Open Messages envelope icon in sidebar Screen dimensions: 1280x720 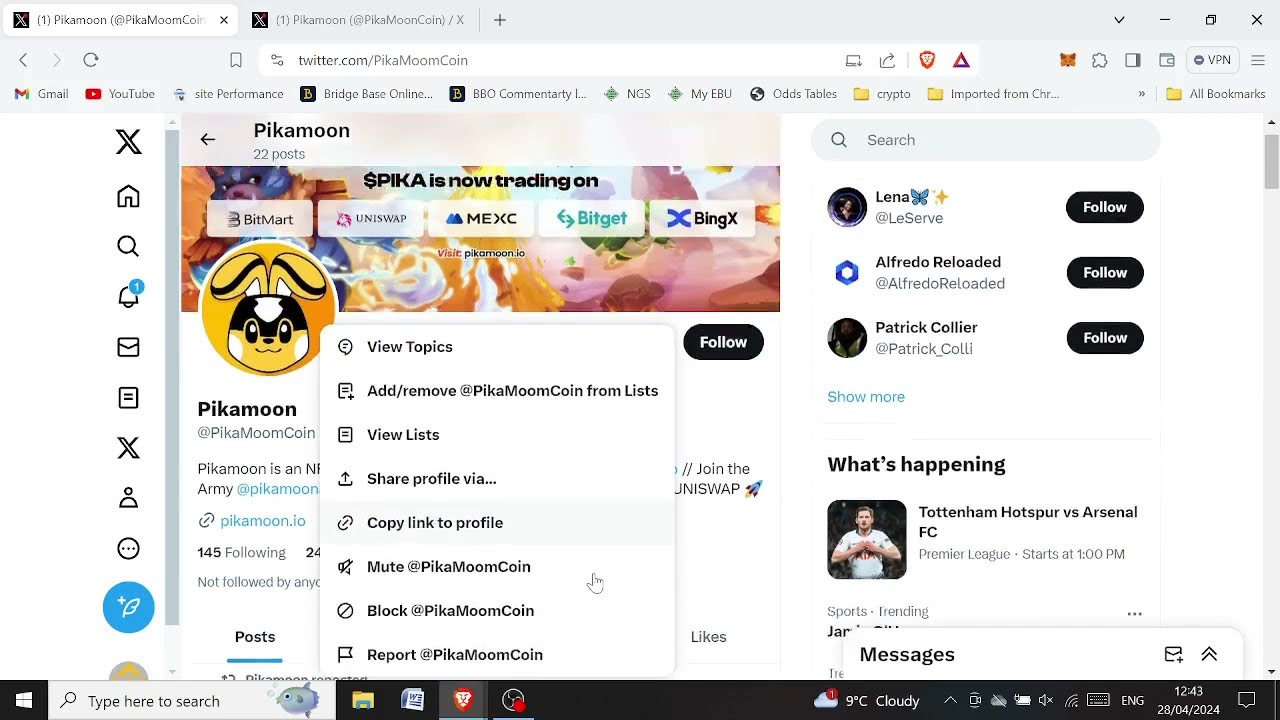(128, 347)
